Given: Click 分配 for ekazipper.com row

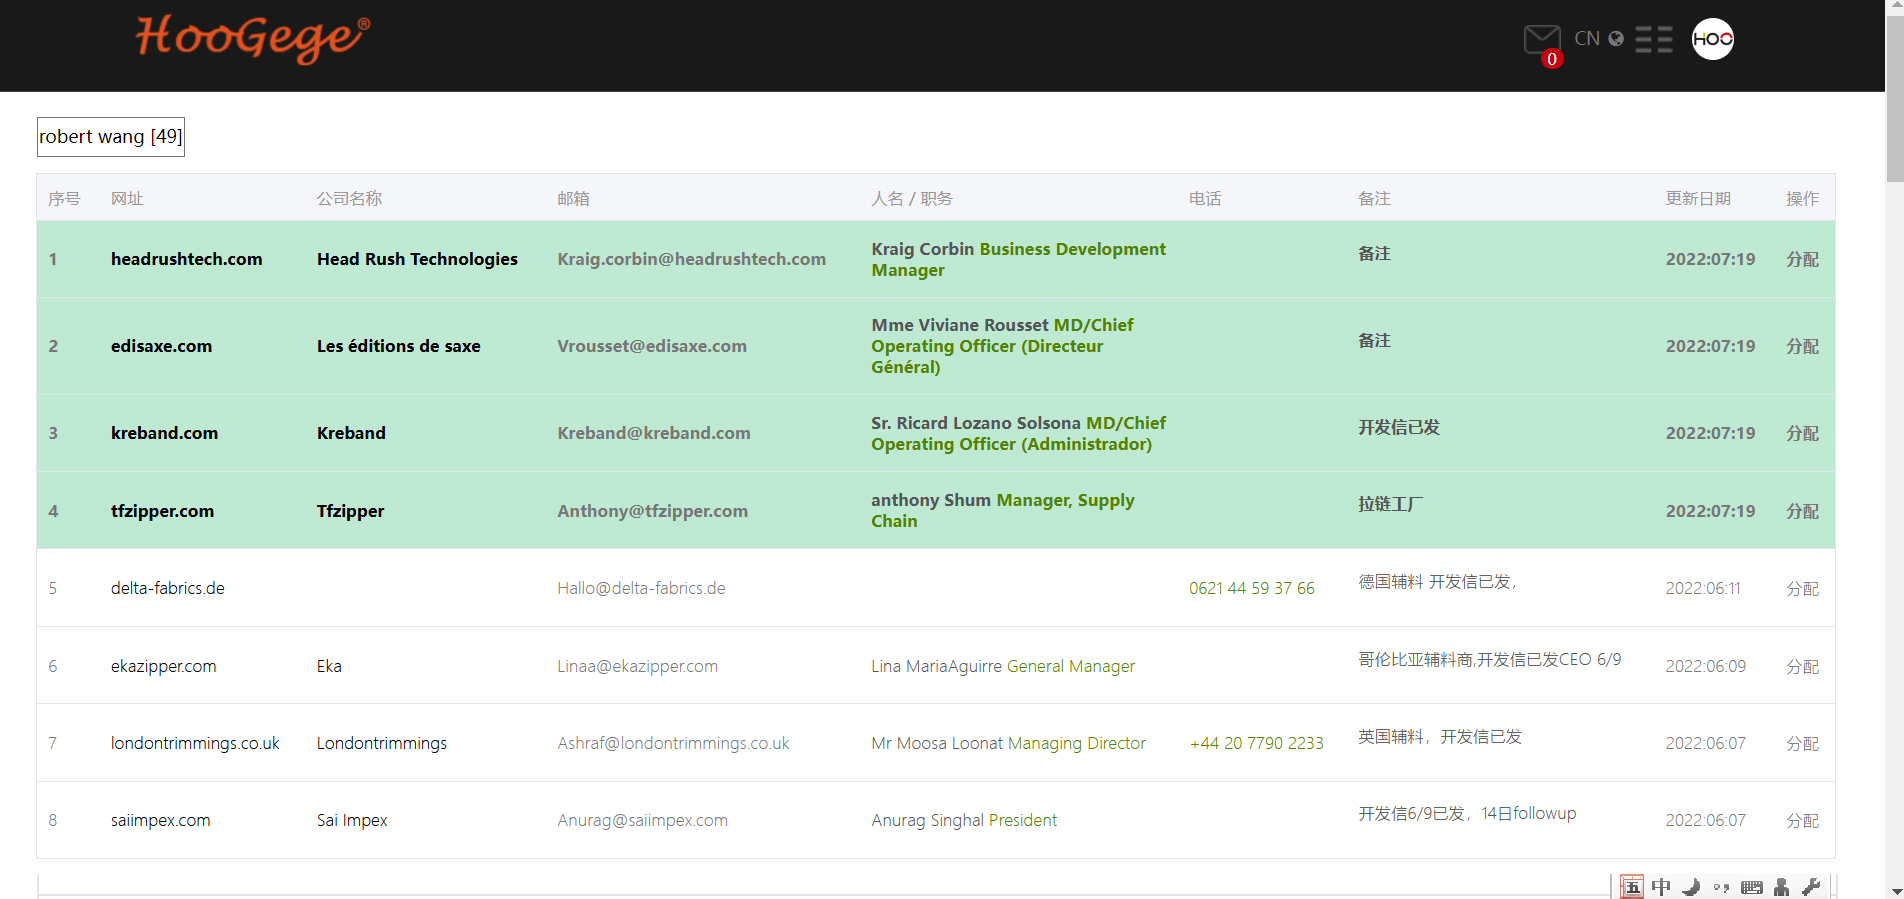Looking at the screenshot, I should point(1802,666).
